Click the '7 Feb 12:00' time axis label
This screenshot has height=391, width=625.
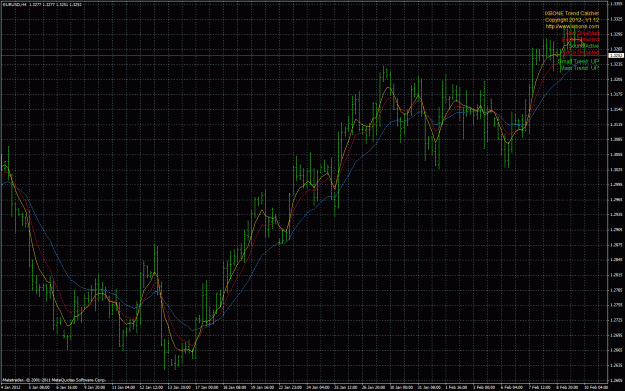540,387
